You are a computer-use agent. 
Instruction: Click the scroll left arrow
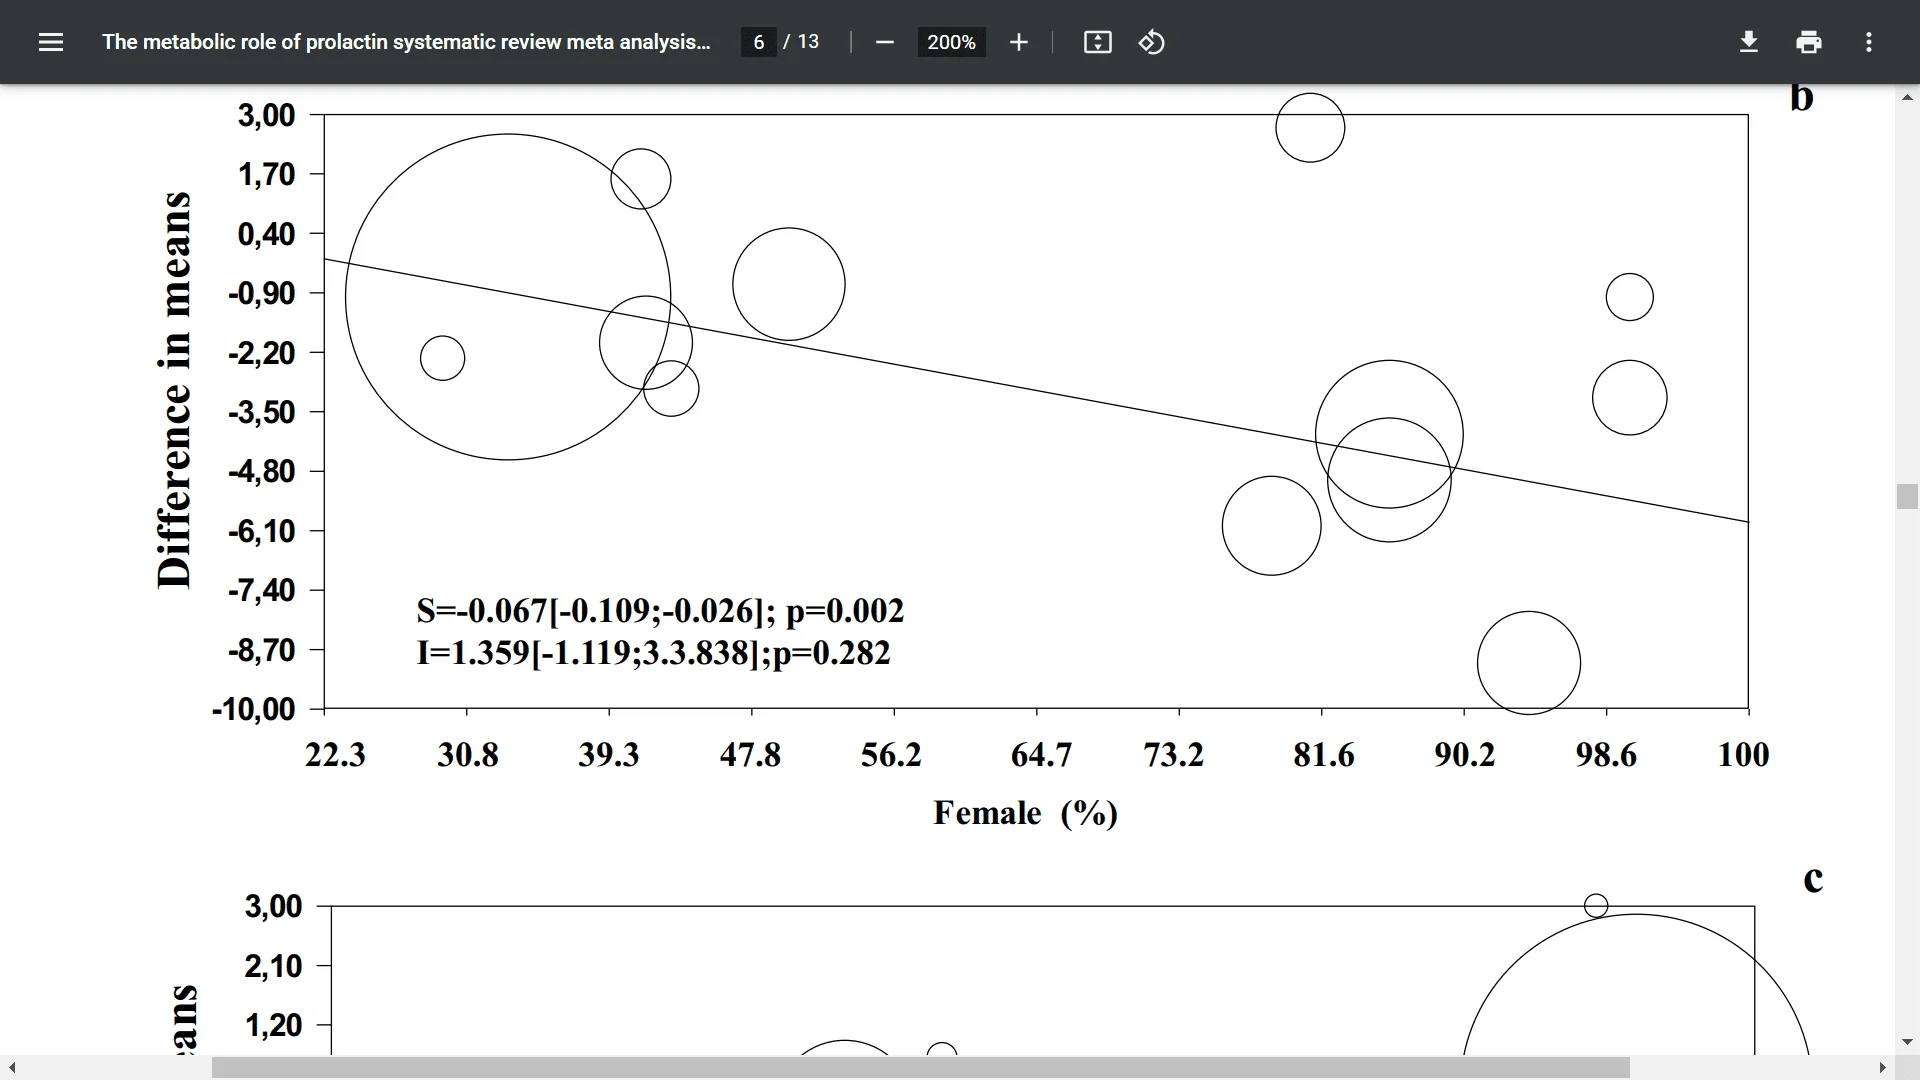pos(11,1068)
